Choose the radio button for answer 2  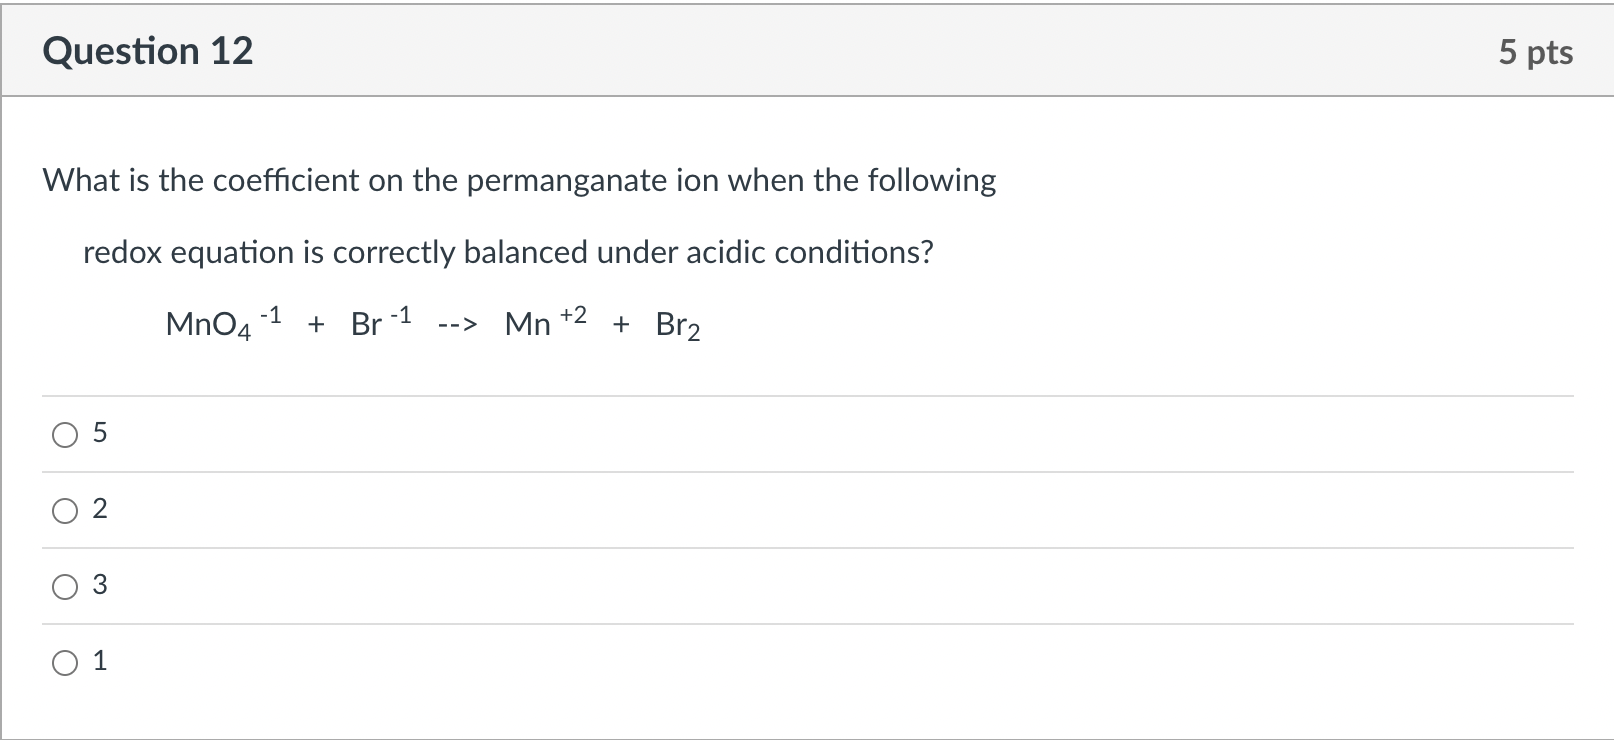point(65,510)
